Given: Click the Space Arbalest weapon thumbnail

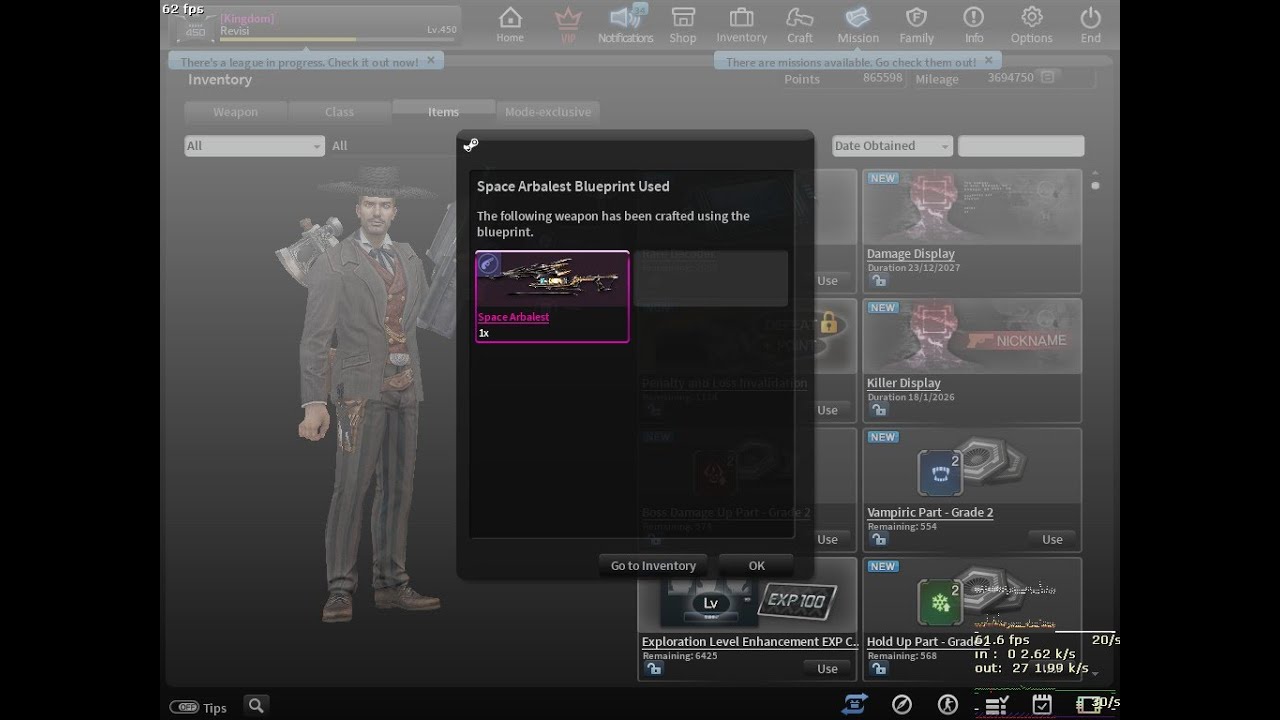Looking at the screenshot, I should 552,280.
